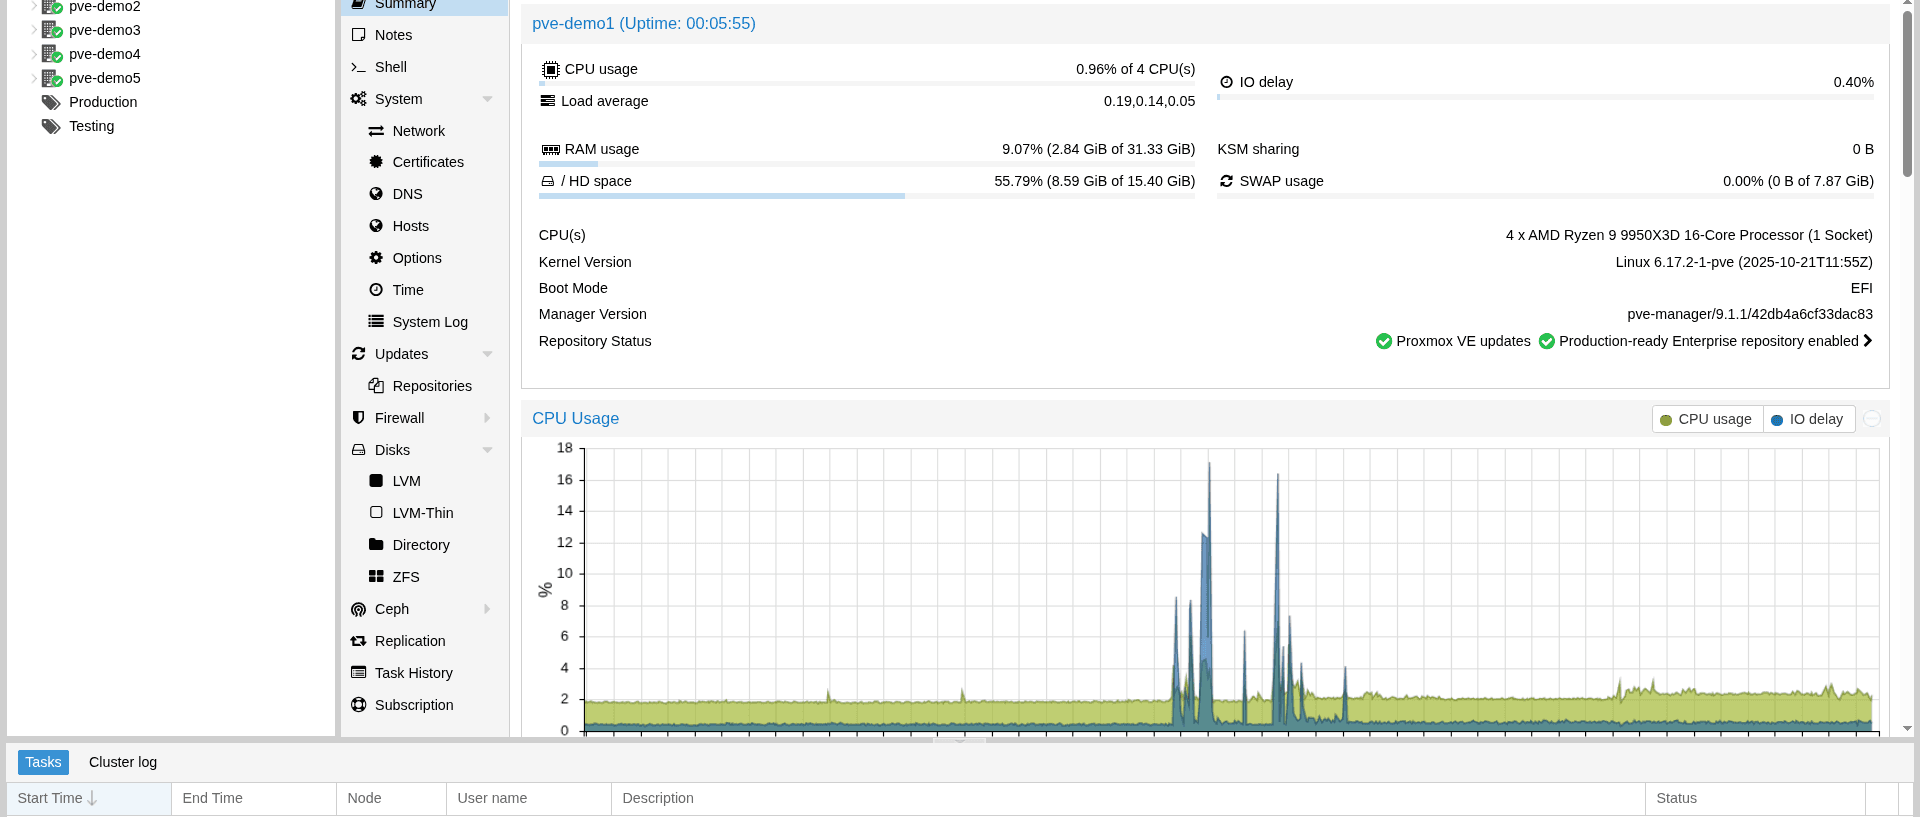Click the Certificates badge icon

[x=376, y=162]
